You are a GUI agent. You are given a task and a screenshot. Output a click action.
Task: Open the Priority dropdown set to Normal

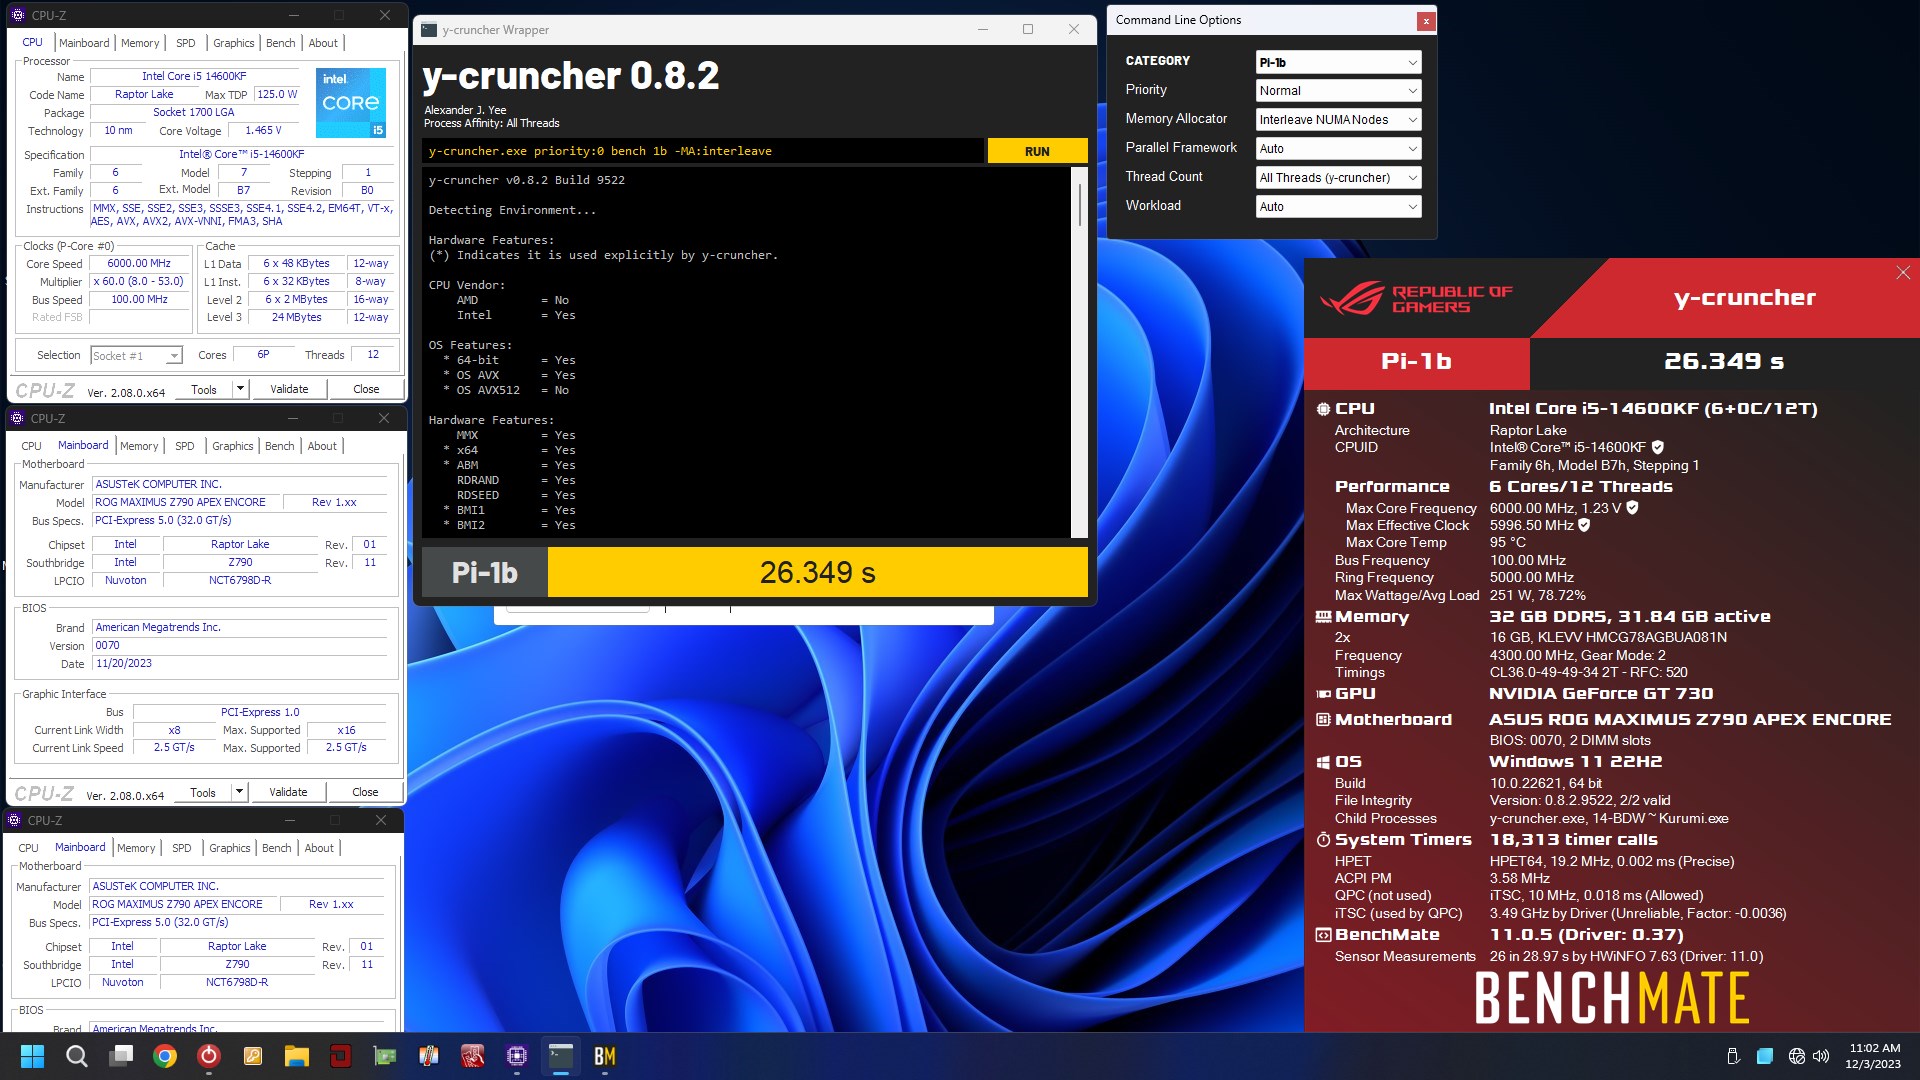[x=1338, y=91]
